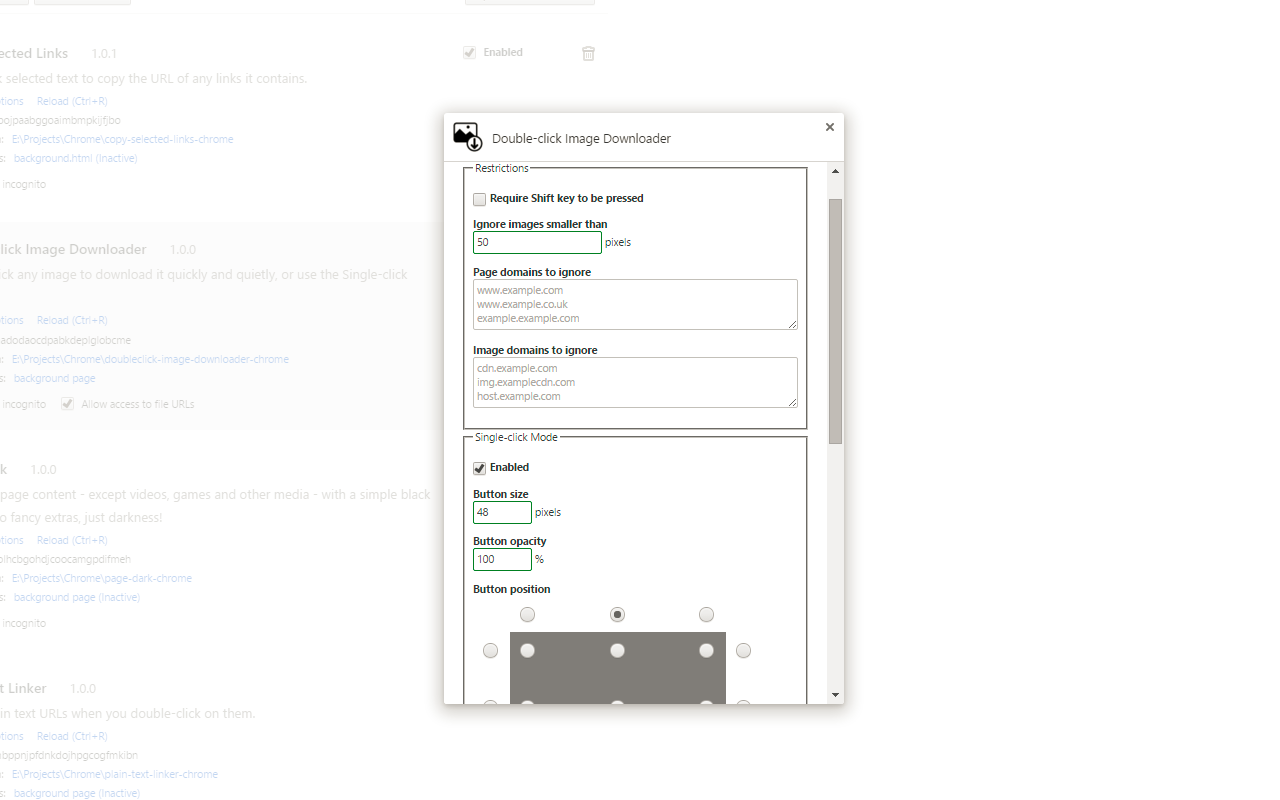Screen dimensions: 1280x800
Task: Inspect background page (Inactive) under page-dark-chrome
Action: [x=75, y=597]
